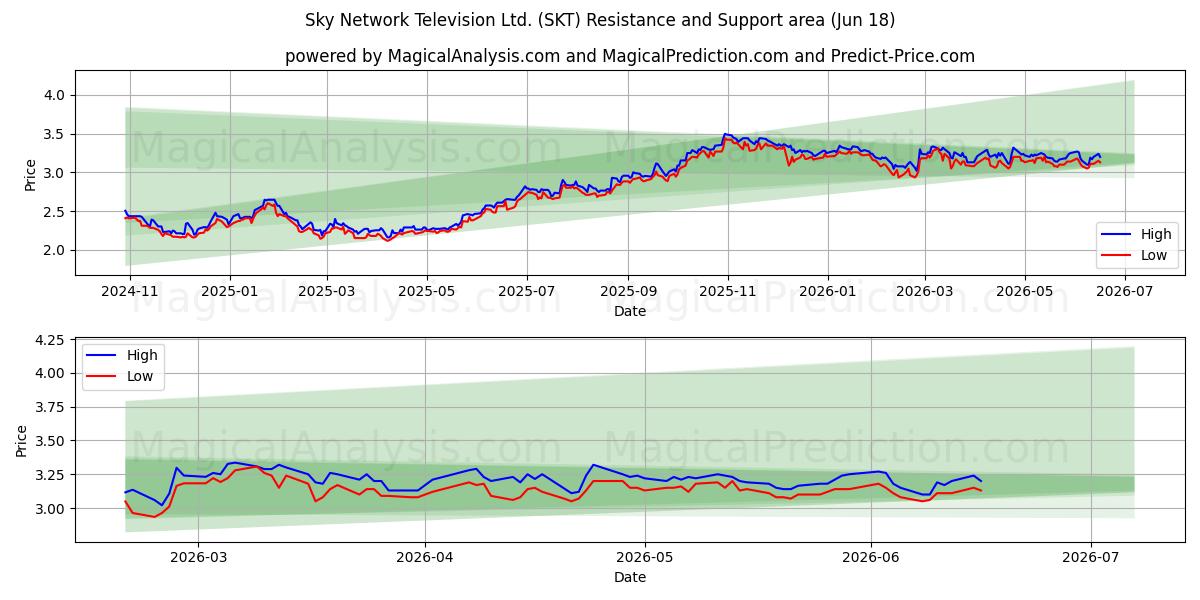Click the '2025-01' date tick label
The image size is (1200, 600).
coord(230,291)
